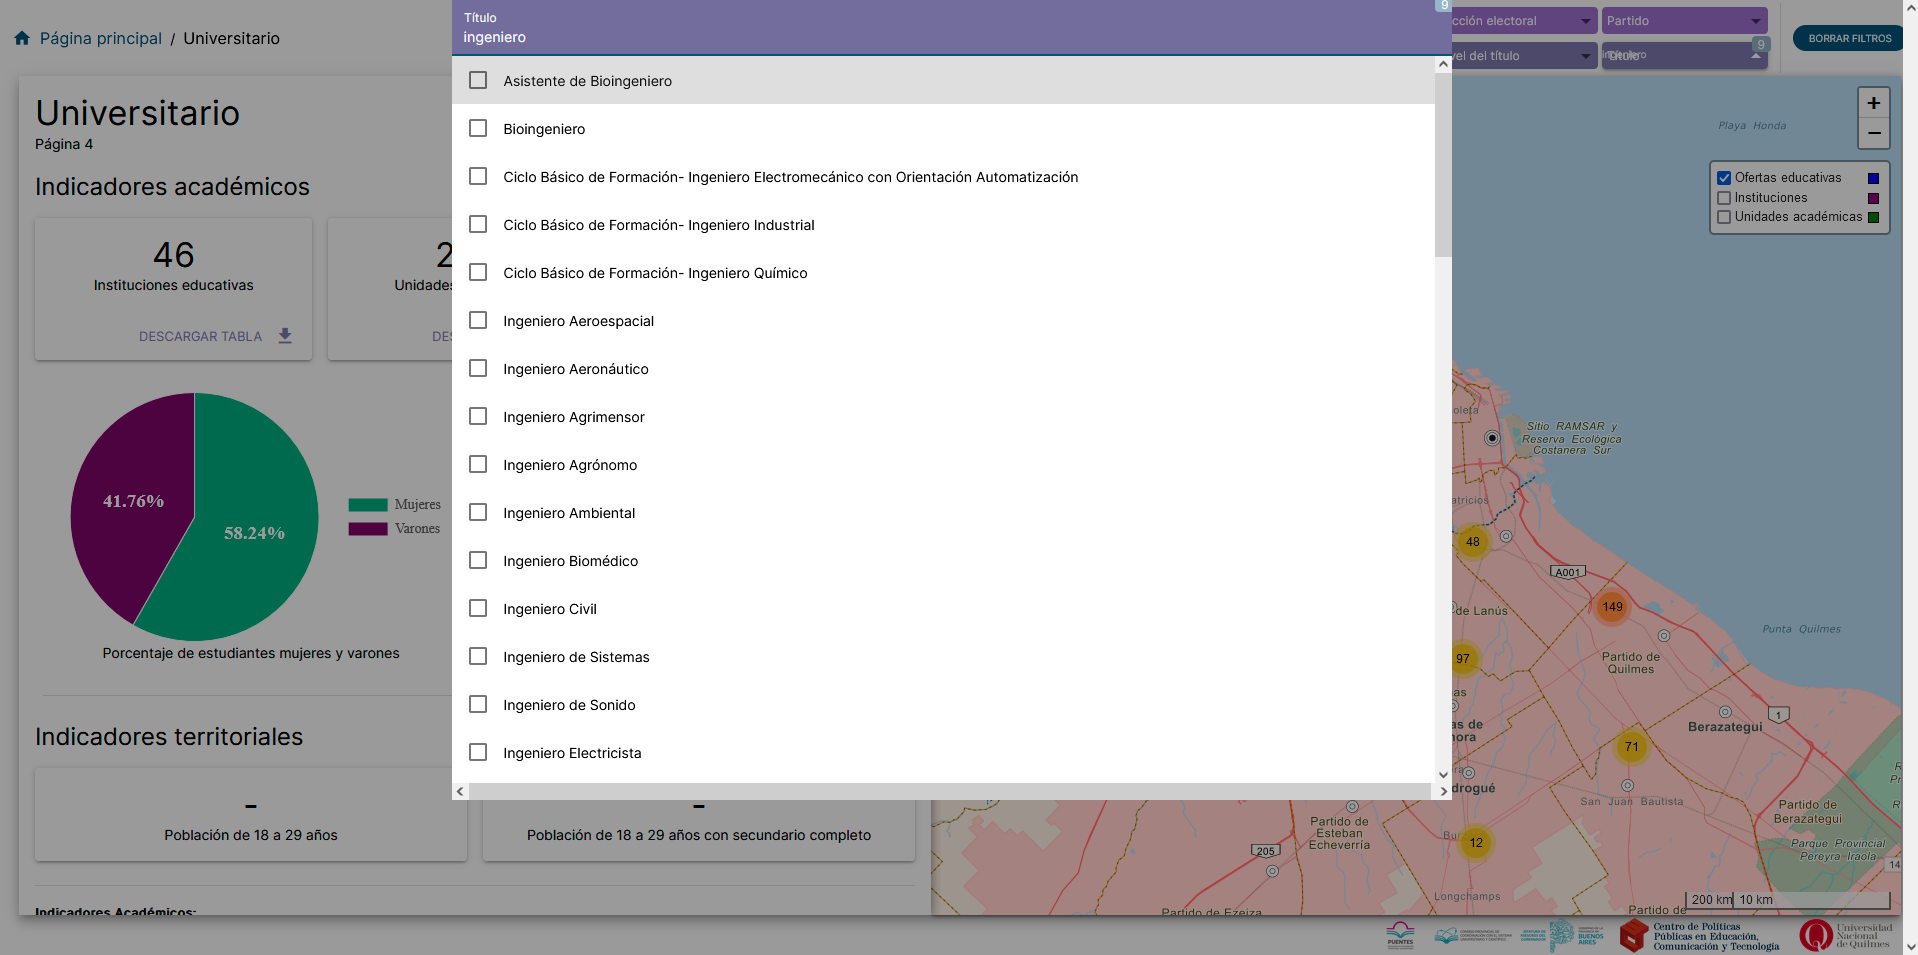Screen dimensions: 1918x955
Task: Go to Página principal link
Action: tap(100, 38)
